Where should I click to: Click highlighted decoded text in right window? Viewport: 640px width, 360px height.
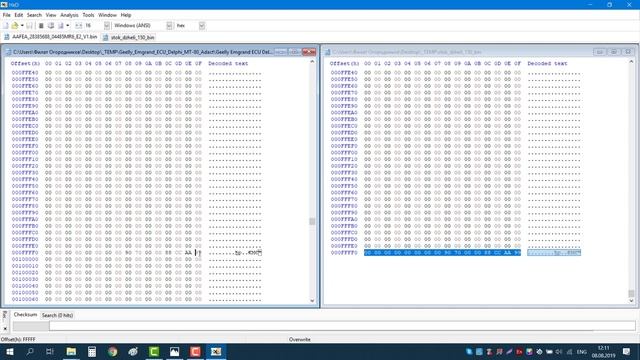point(554,253)
